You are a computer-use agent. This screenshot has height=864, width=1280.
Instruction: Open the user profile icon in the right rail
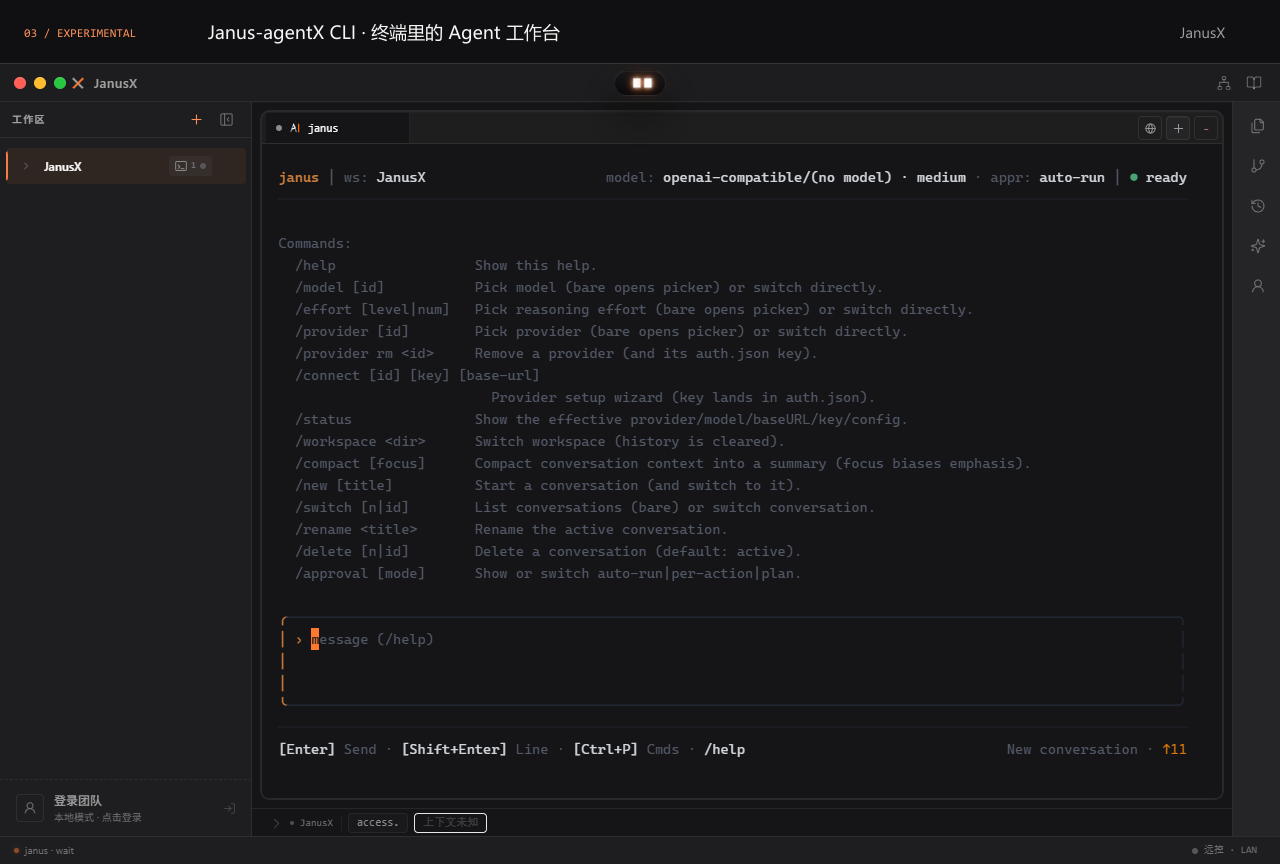coord(1258,286)
